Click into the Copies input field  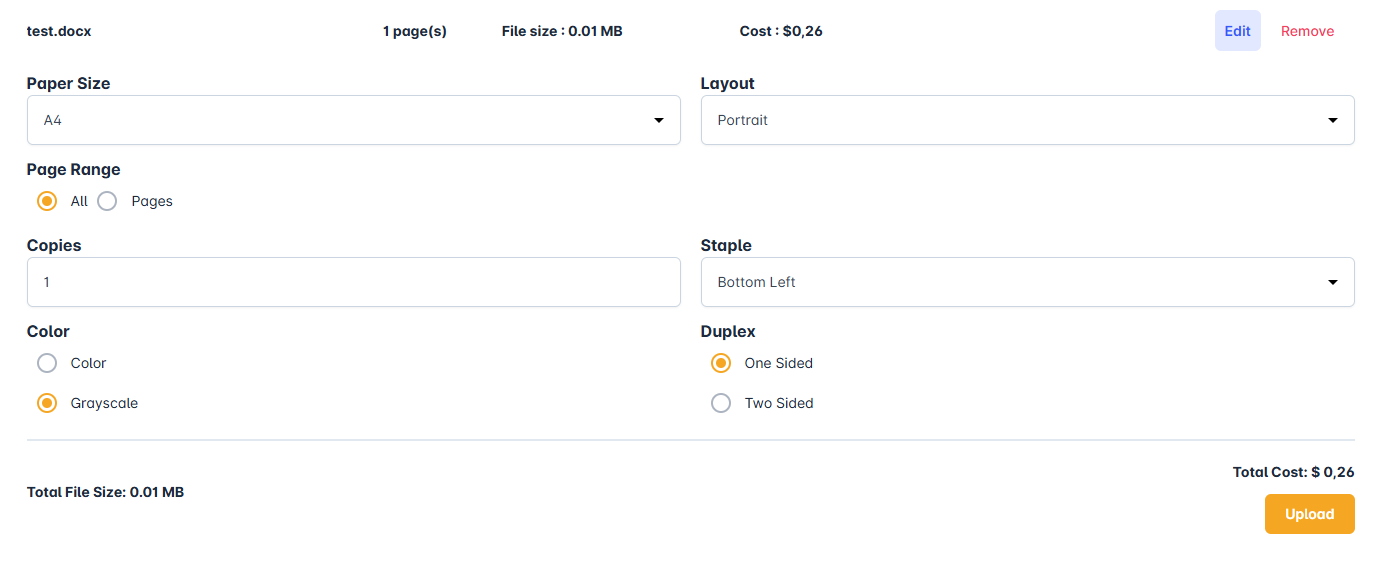[x=353, y=282]
